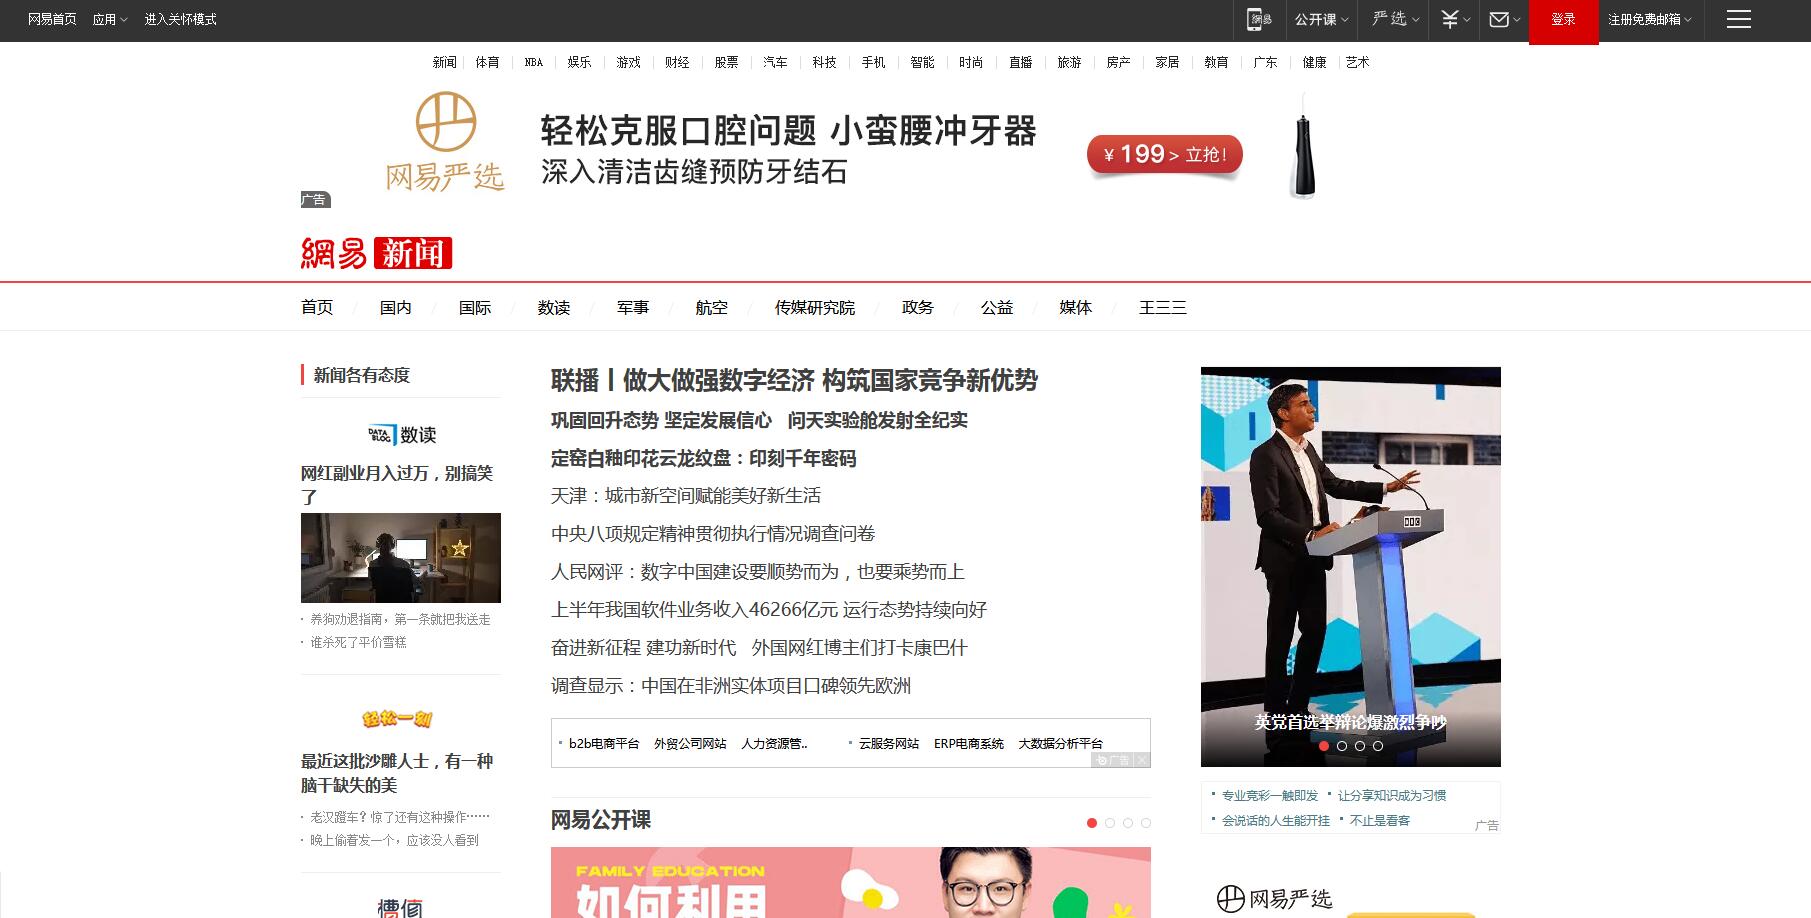Enable 进入关怀模式
Image resolution: width=1811 pixels, height=918 pixels.
pyautogui.click(x=180, y=19)
